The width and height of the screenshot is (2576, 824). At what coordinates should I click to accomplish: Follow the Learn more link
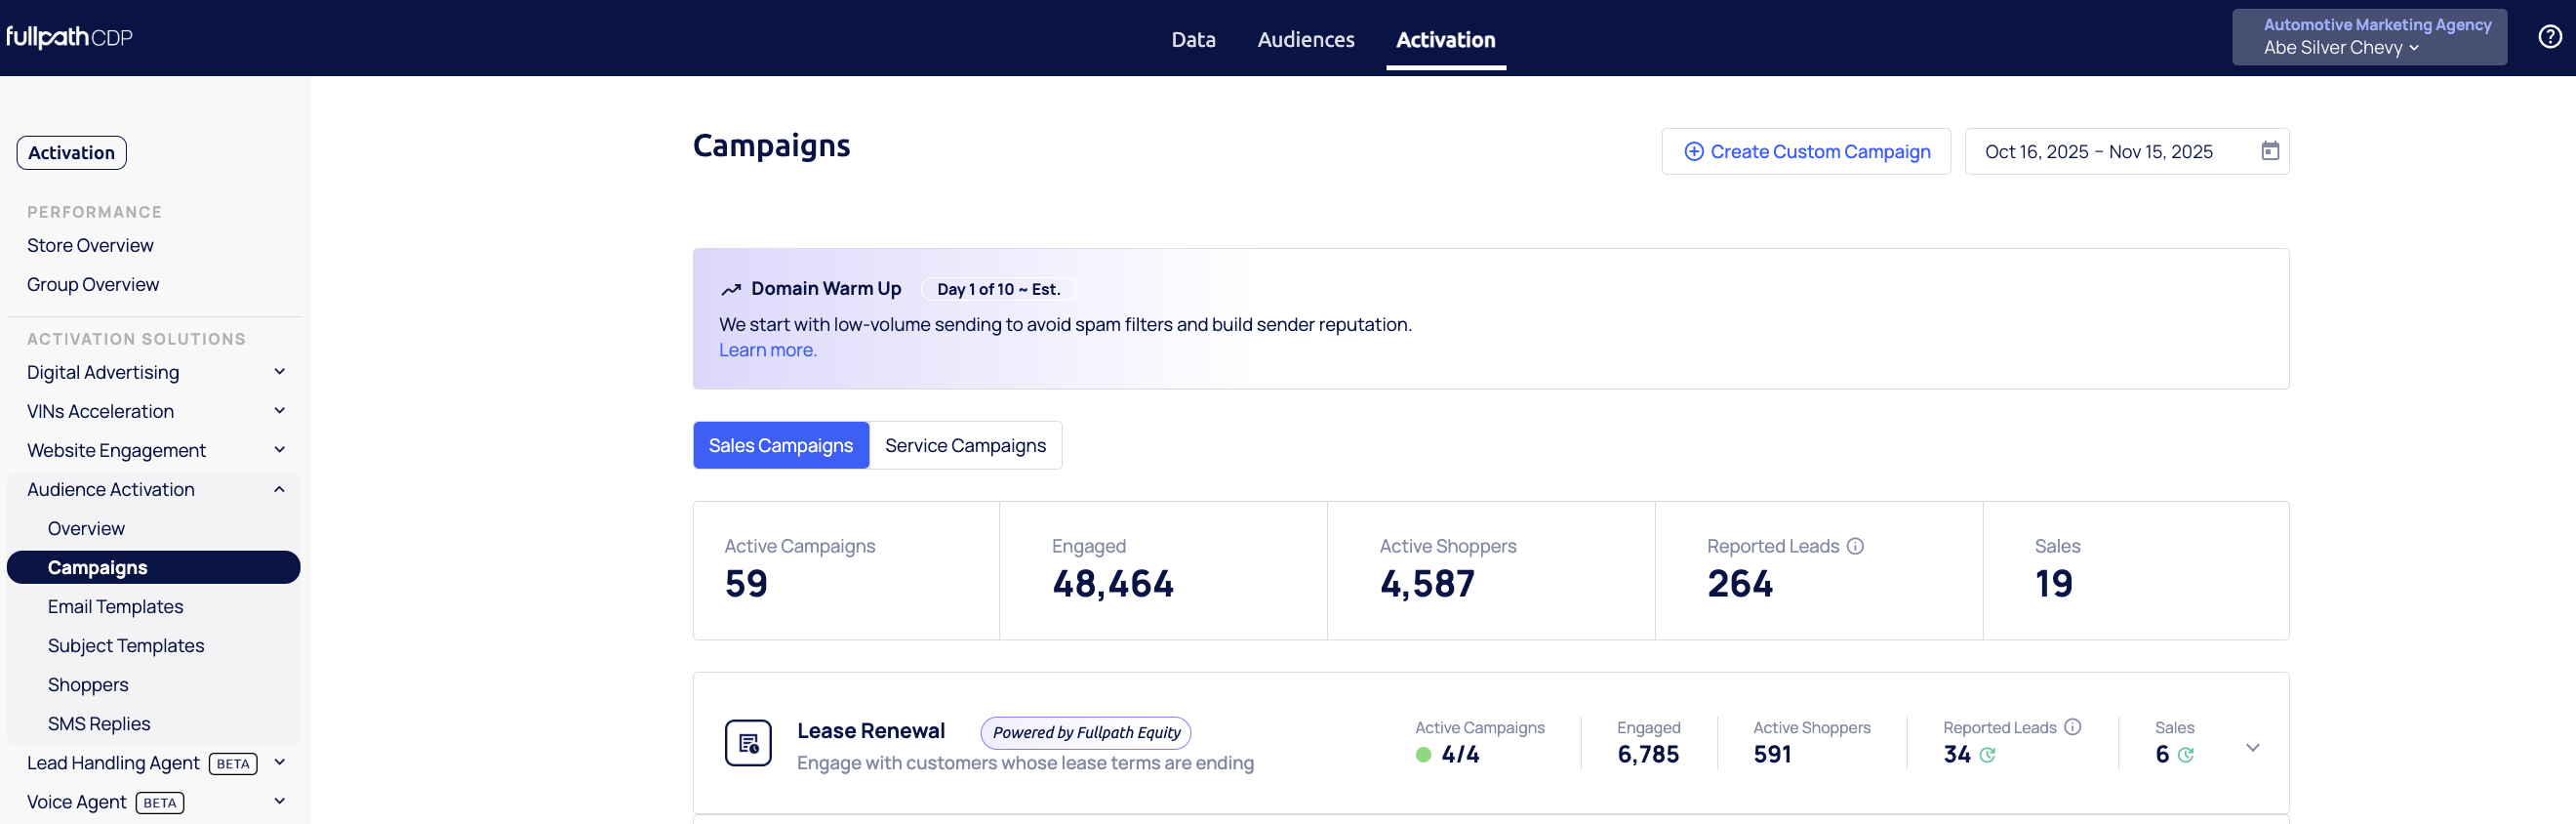767,350
